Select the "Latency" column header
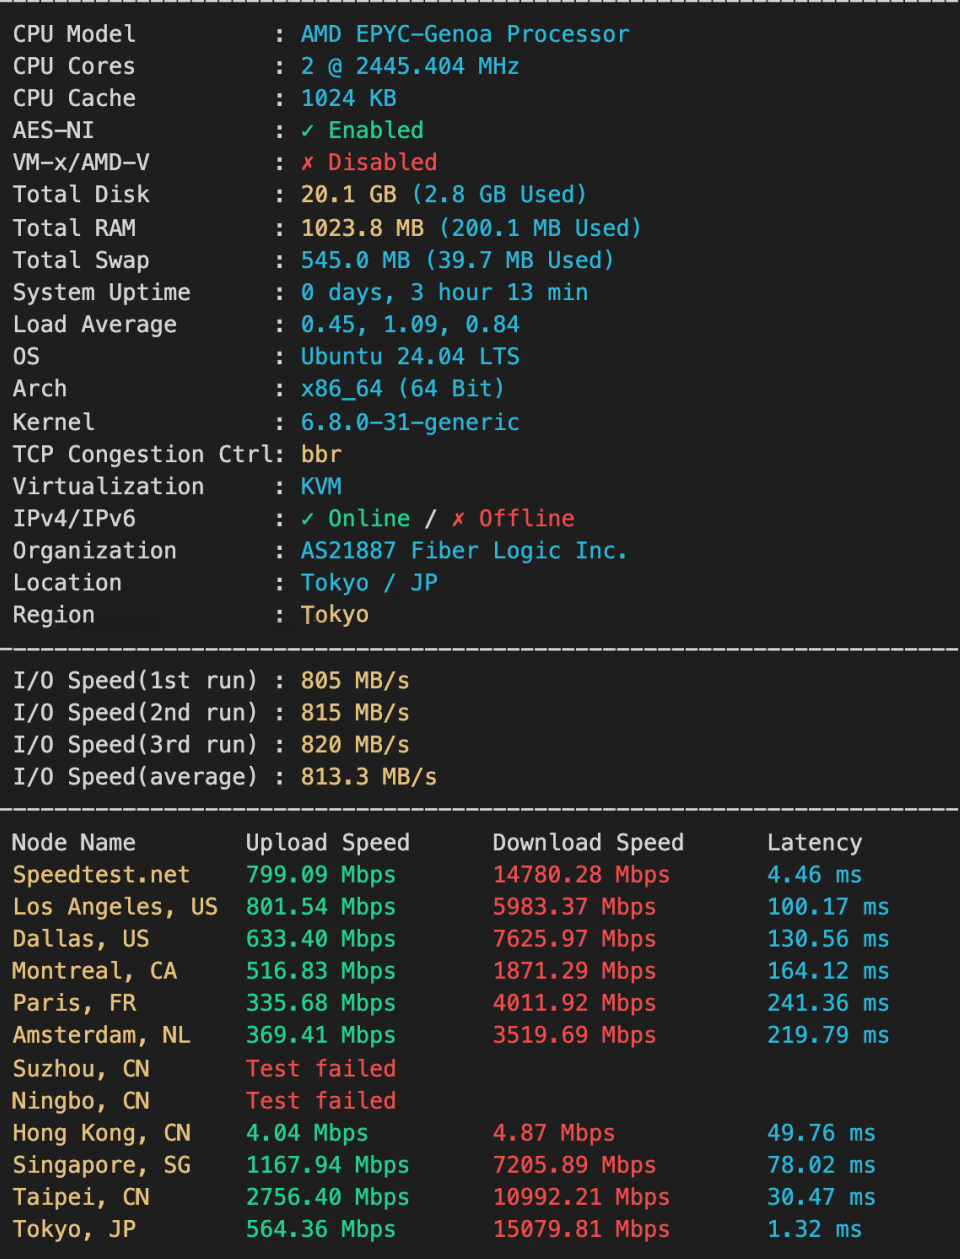 click(814, 842)
